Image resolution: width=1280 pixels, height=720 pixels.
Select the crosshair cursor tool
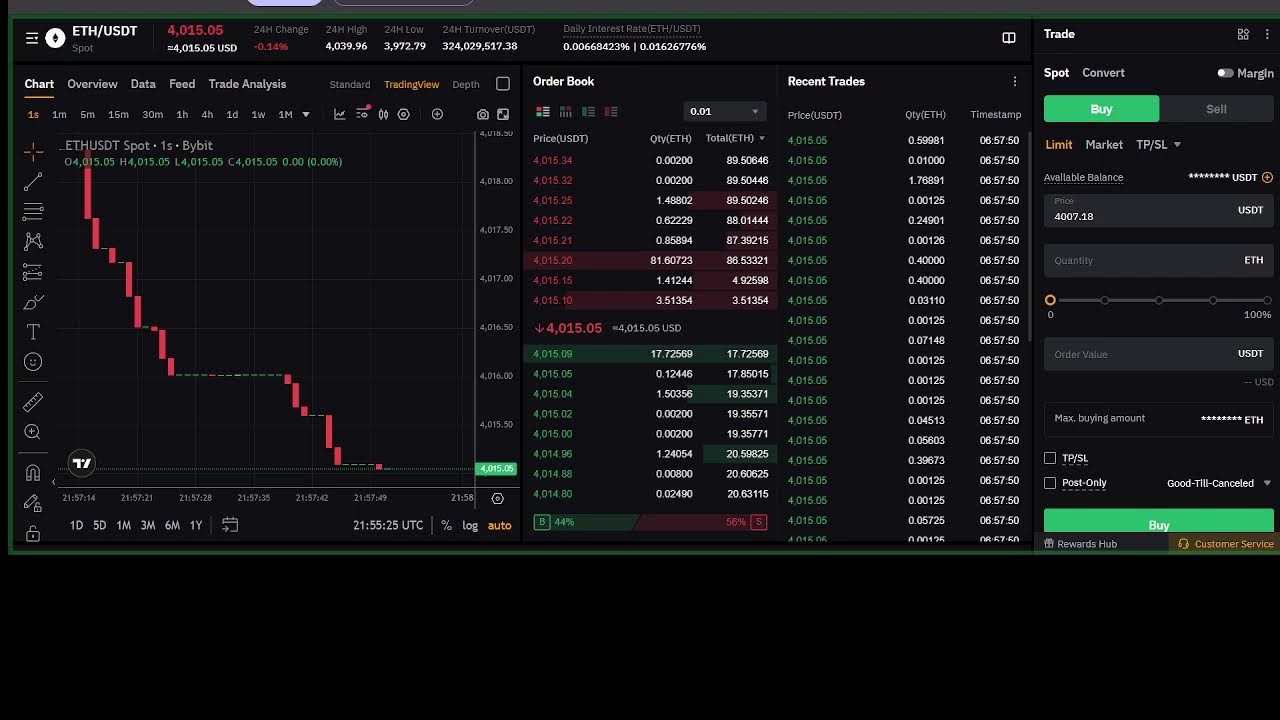33,151
